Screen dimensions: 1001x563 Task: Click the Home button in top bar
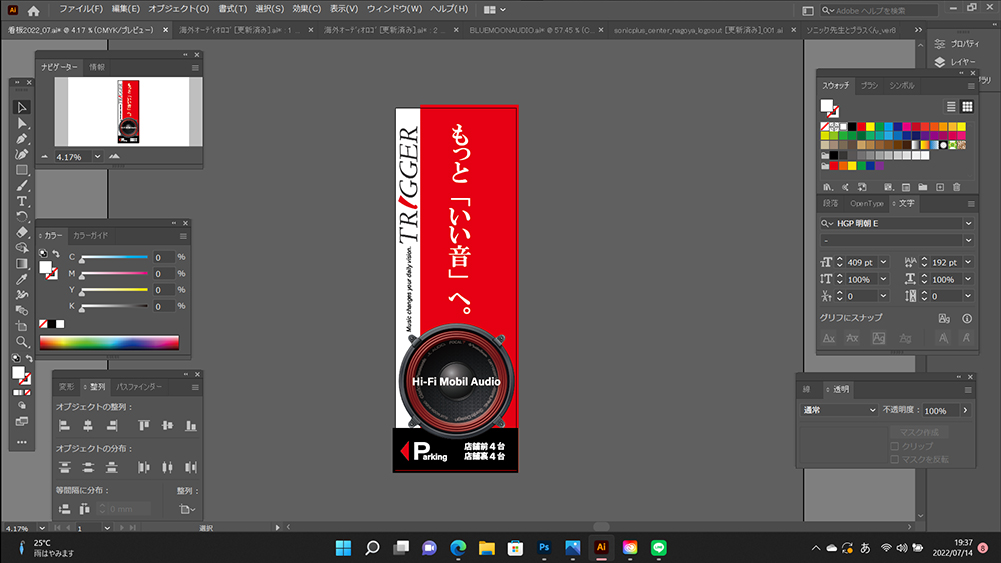coord(33,10)
